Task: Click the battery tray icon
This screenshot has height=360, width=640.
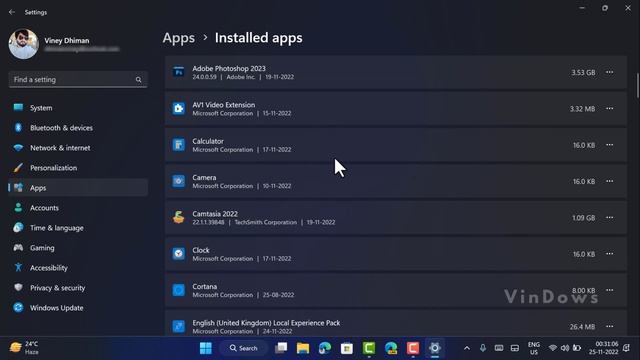Action: coord(577,348)
